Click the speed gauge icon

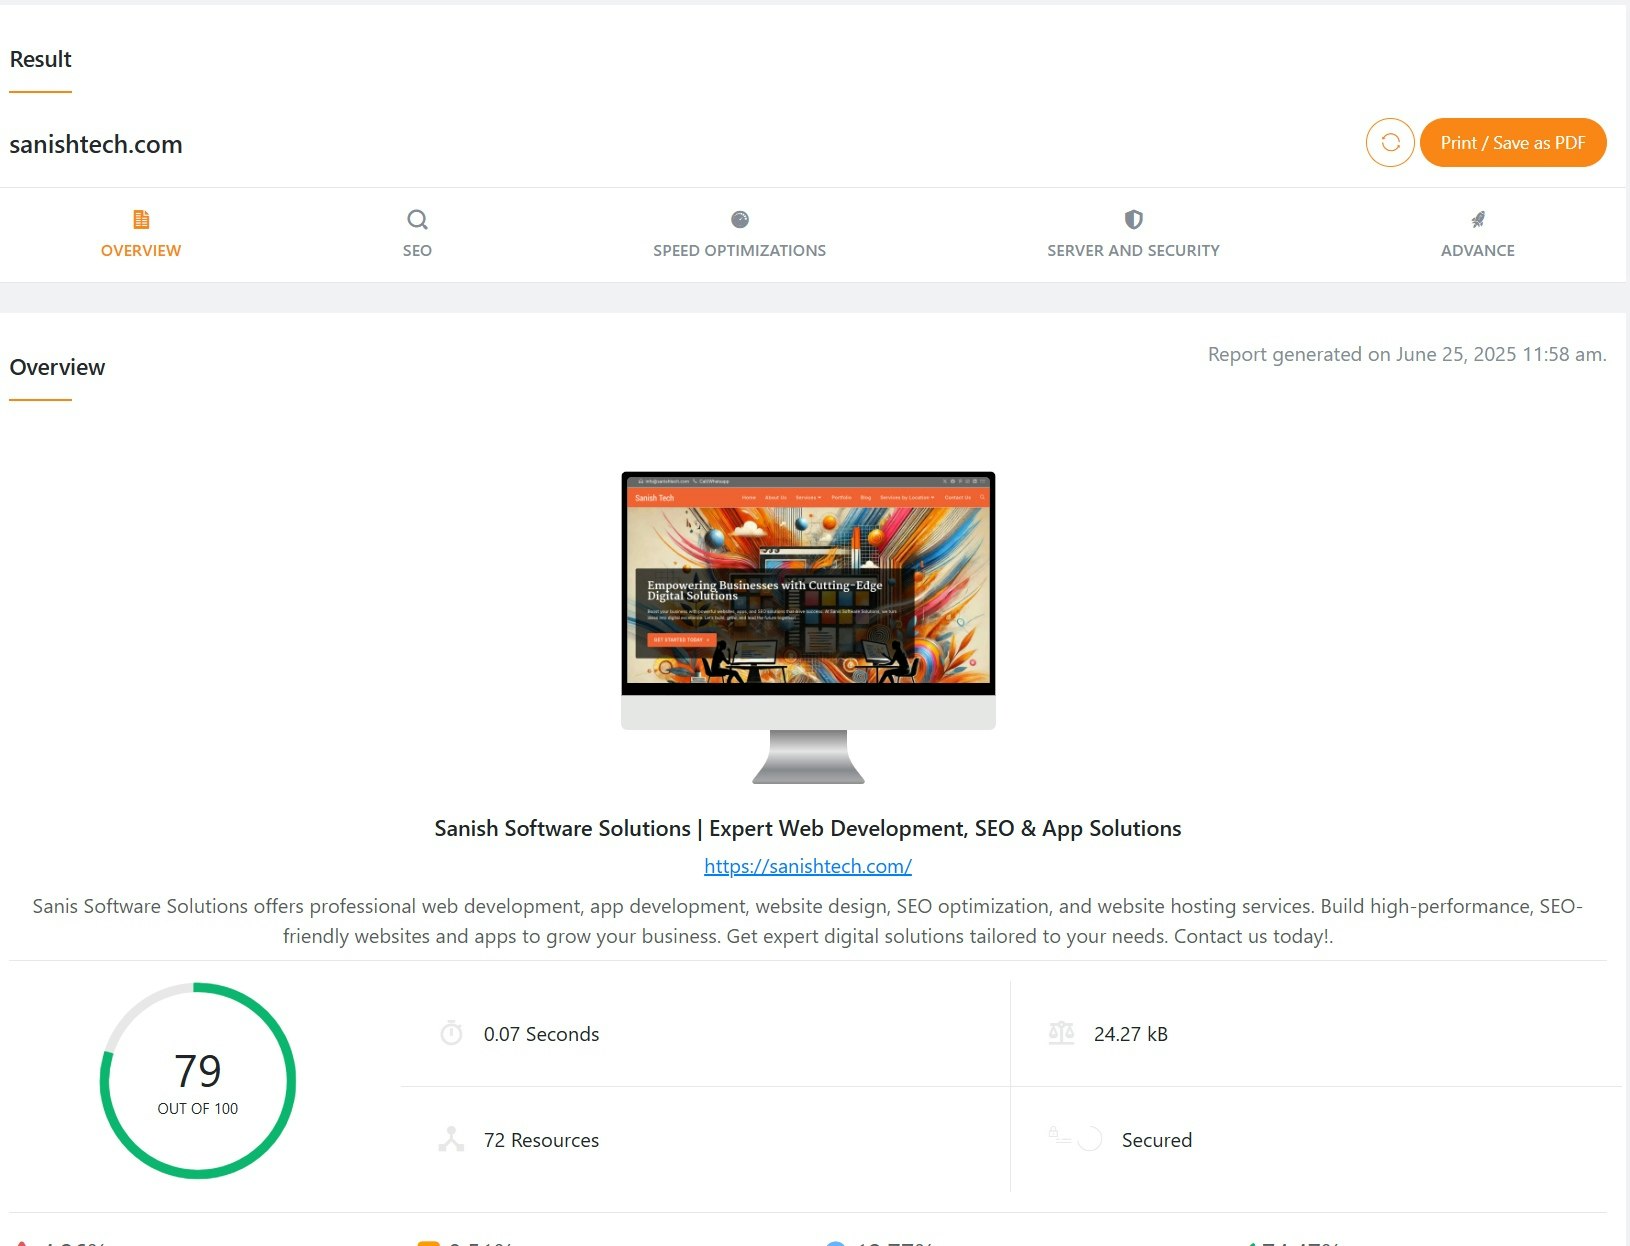[x=740, y=219]
